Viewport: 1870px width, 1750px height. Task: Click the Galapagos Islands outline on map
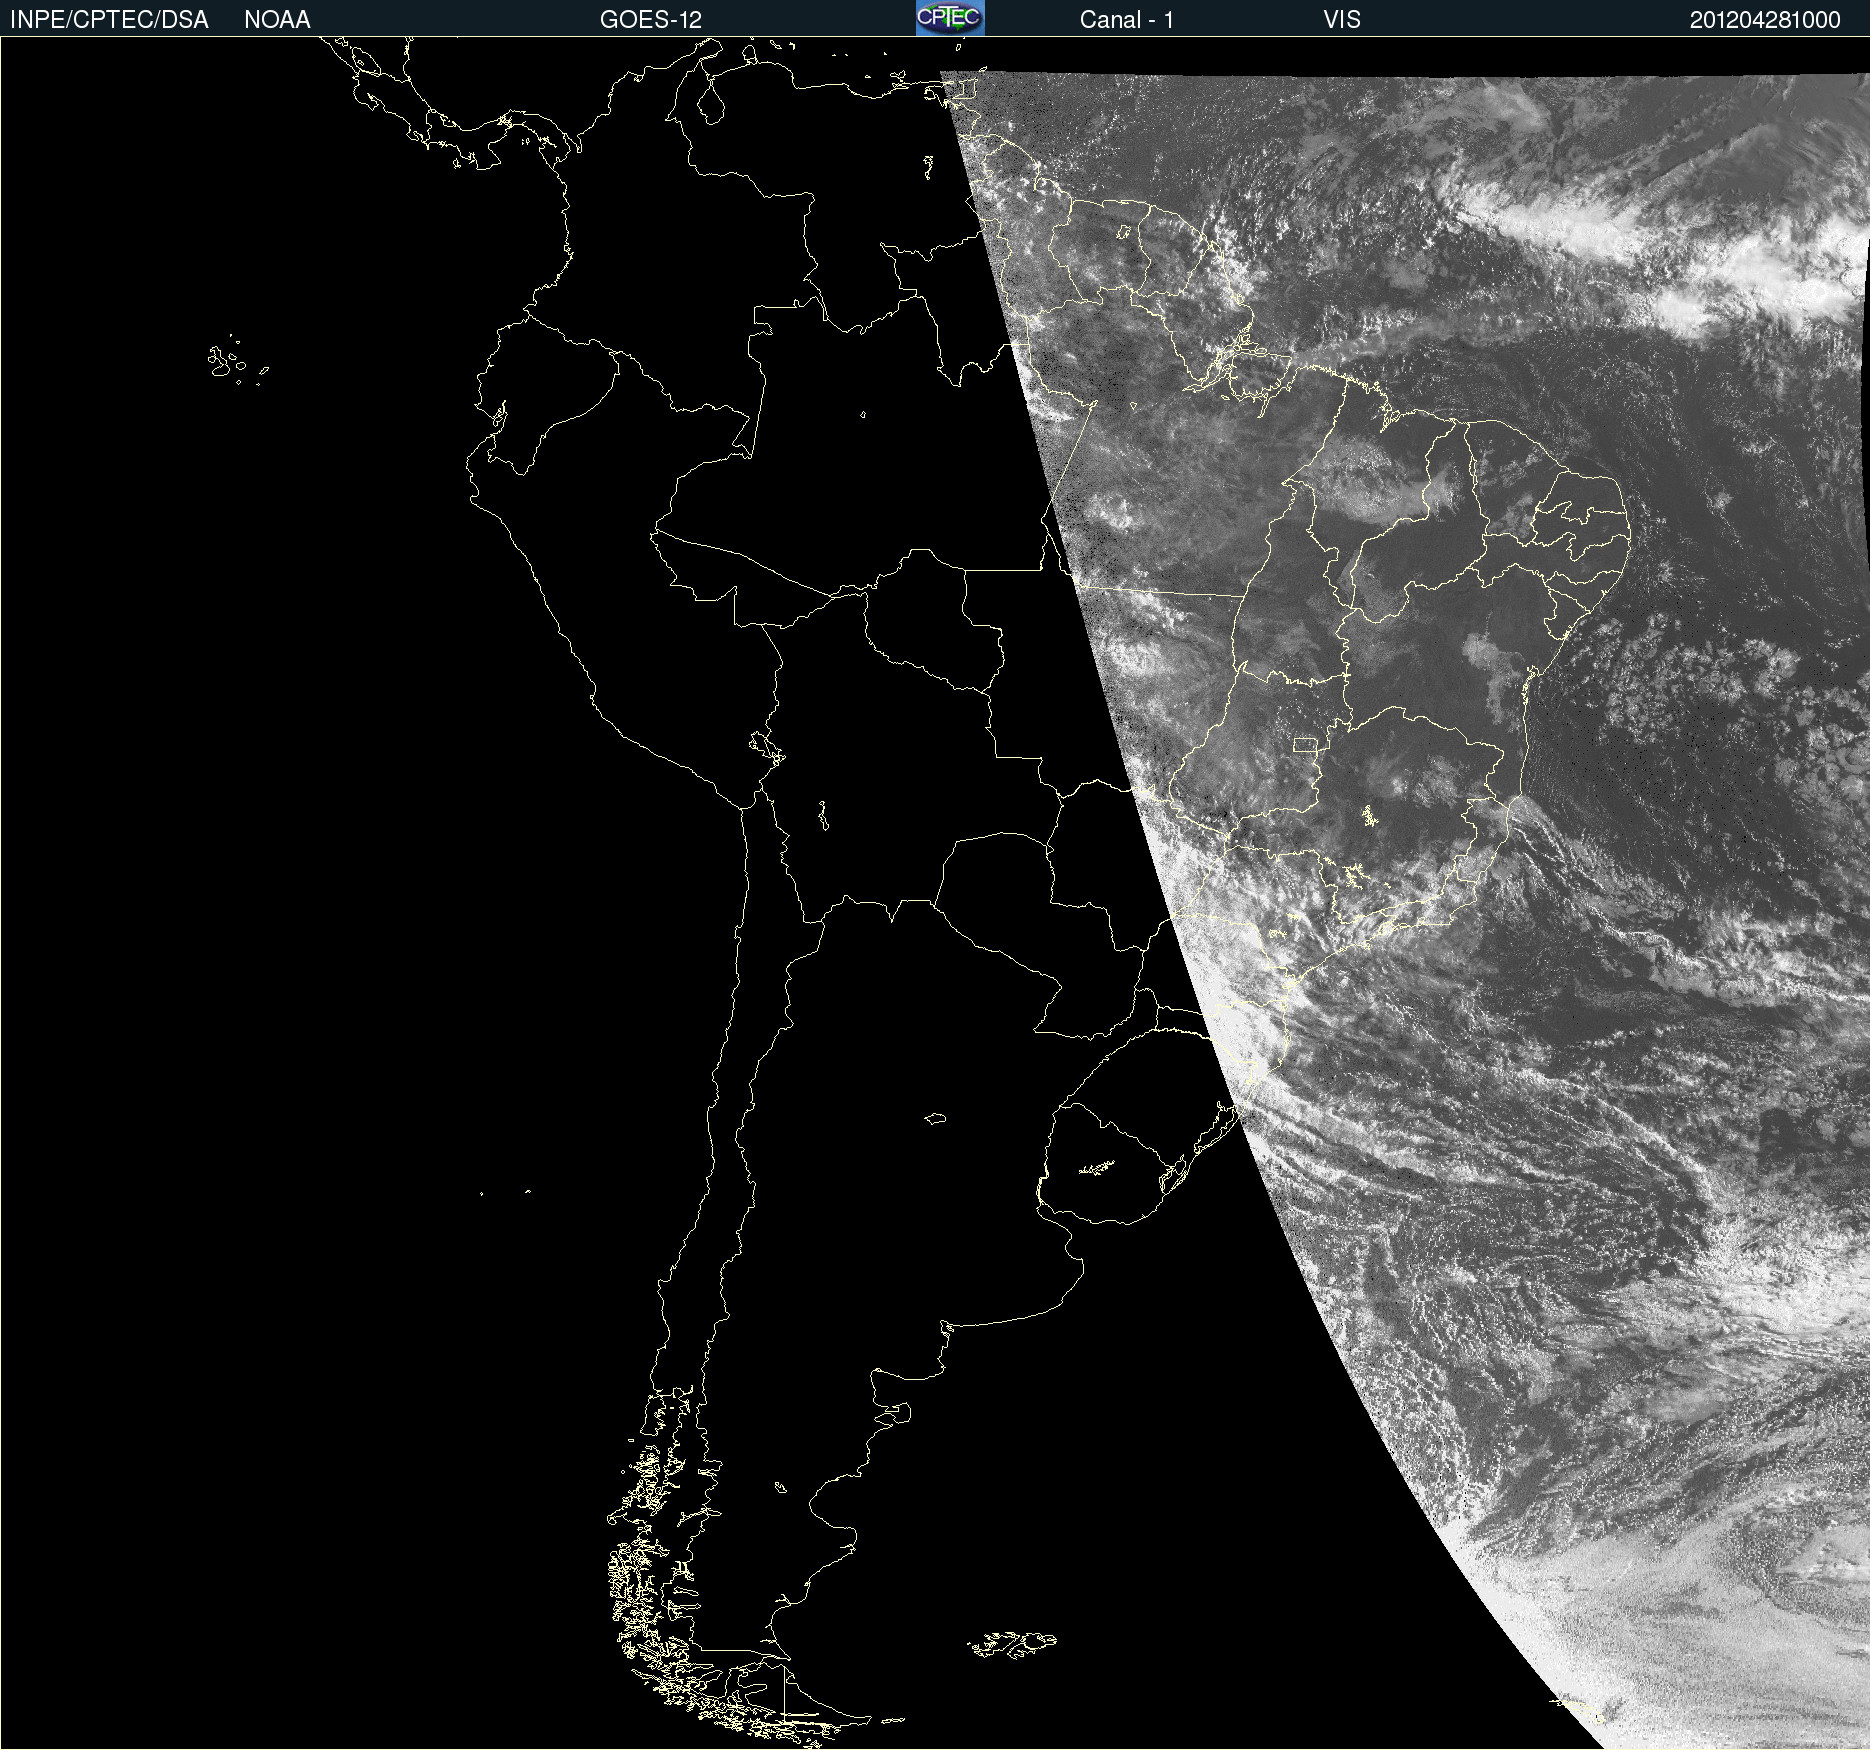237,361
